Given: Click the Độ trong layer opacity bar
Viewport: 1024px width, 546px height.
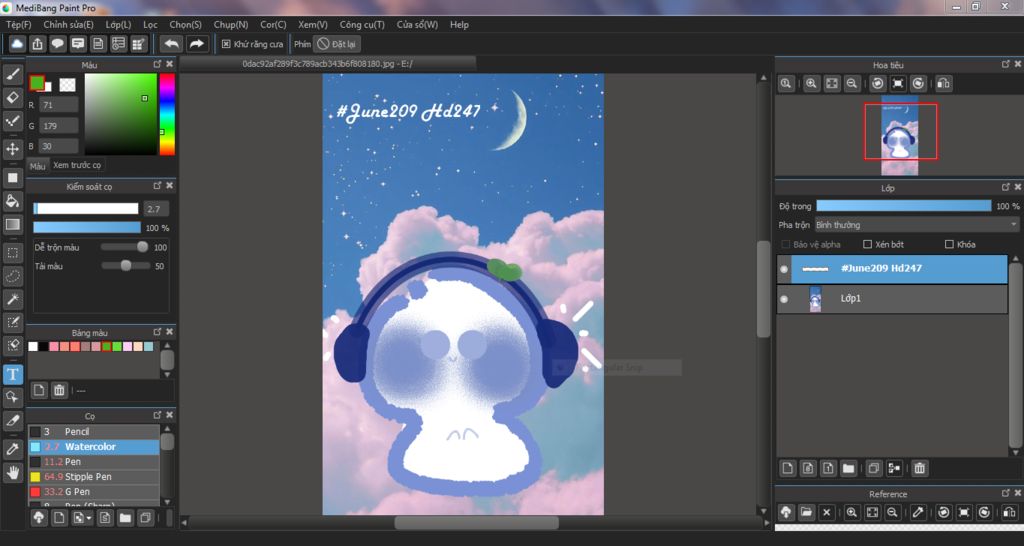Looking at the screenshot, I should 904,206.
